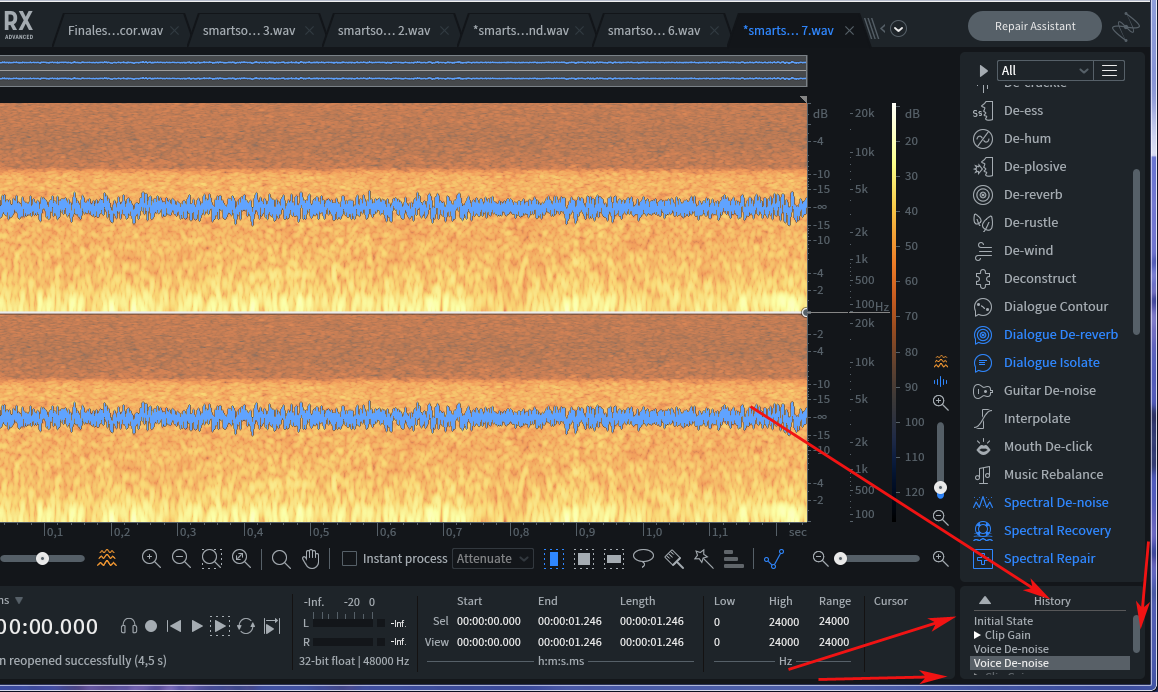Open the Dialogue Isolate module
This screenshot has width=1158, height=692.
coord(1051,363)
